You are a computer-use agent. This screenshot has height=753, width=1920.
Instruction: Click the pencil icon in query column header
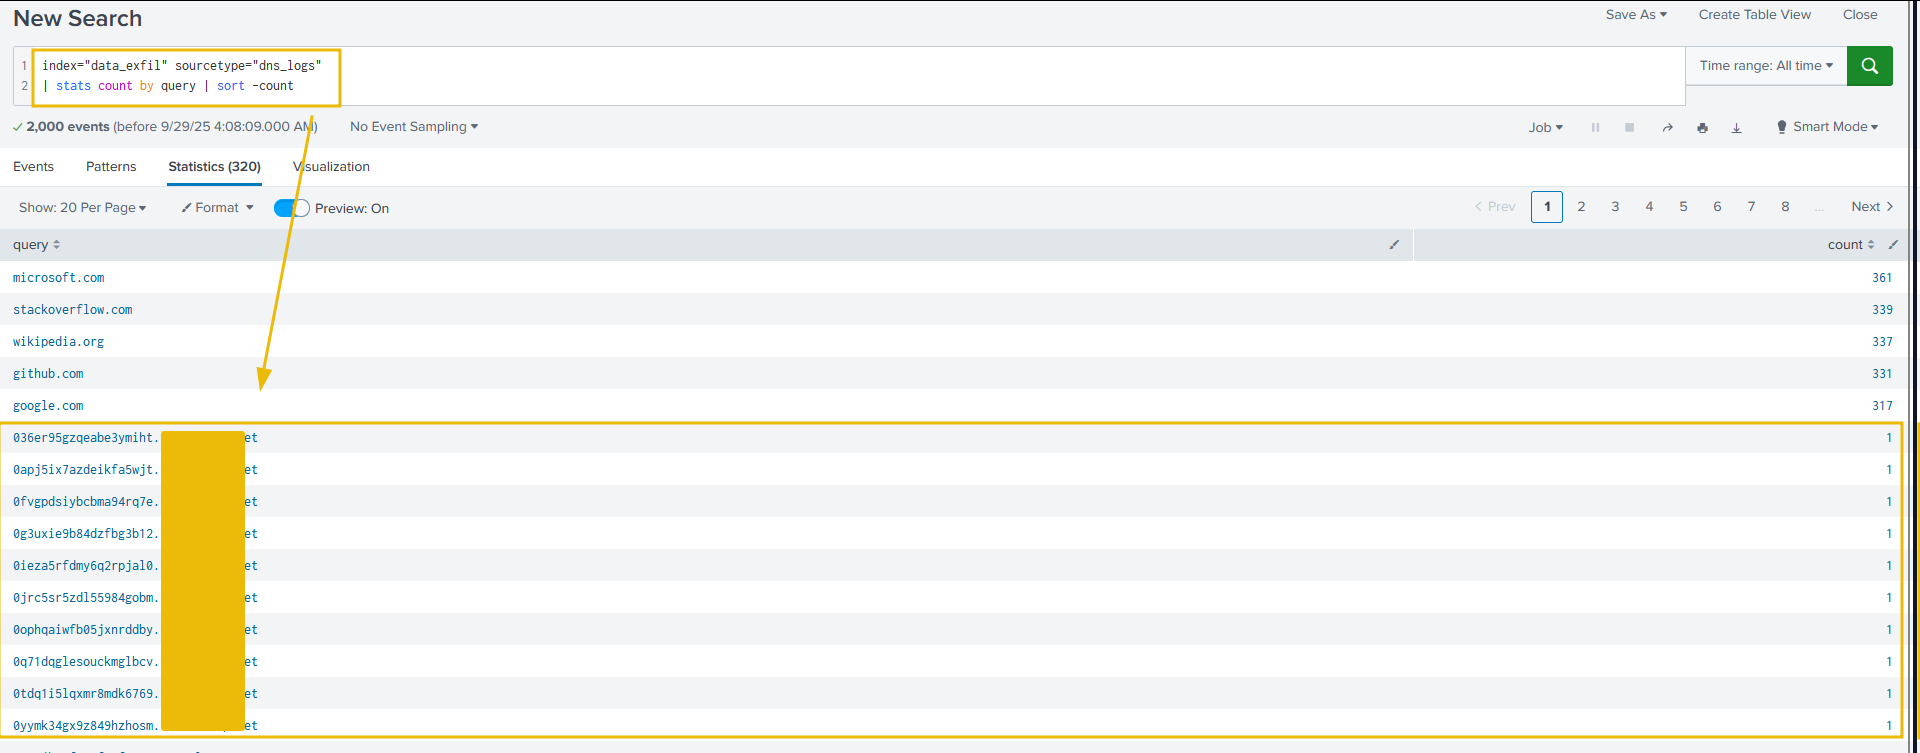pyautogui.click(x=1394, y=245)
